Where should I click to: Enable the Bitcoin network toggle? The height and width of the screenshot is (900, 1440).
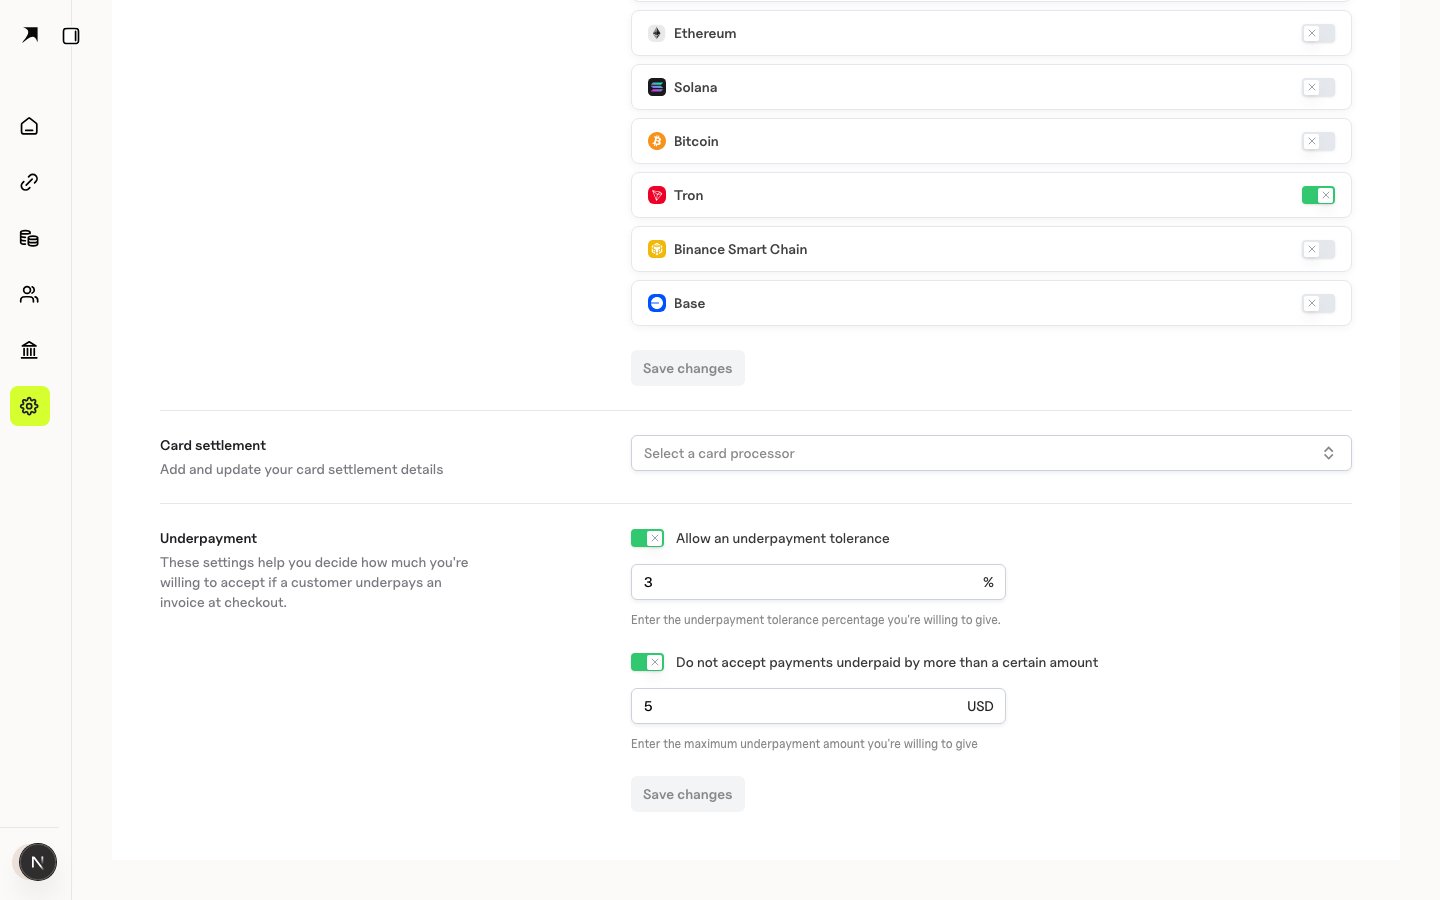[1318, 141]
